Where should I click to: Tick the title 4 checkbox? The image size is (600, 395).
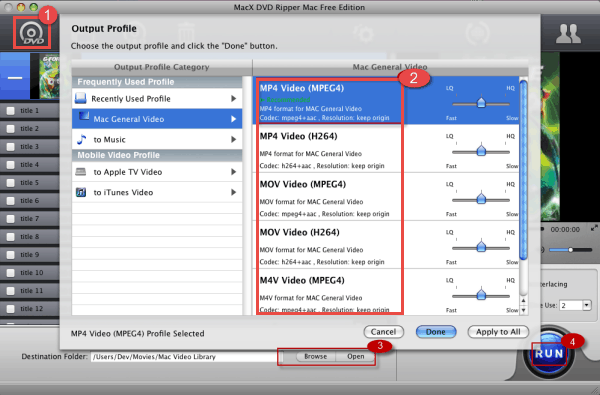[x=11, y=165]
